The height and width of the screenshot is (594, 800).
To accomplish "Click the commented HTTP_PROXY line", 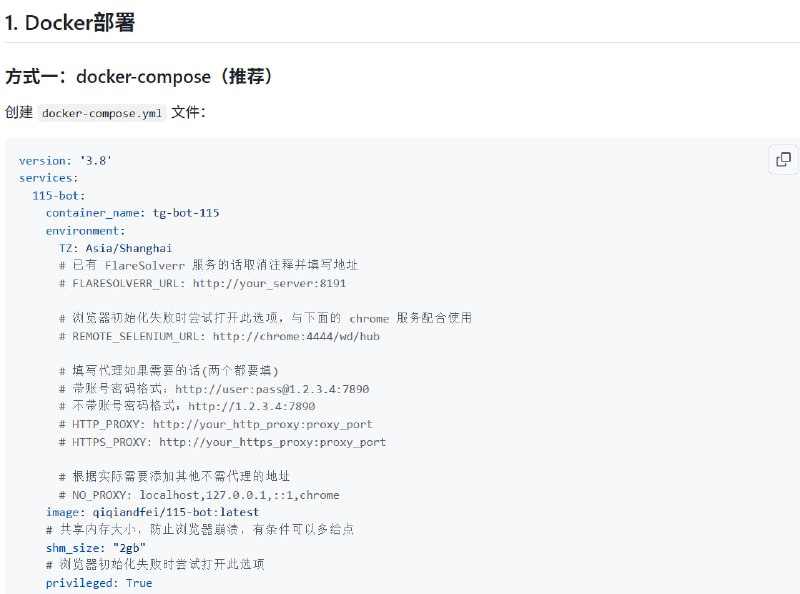I will tap(215, 424).
